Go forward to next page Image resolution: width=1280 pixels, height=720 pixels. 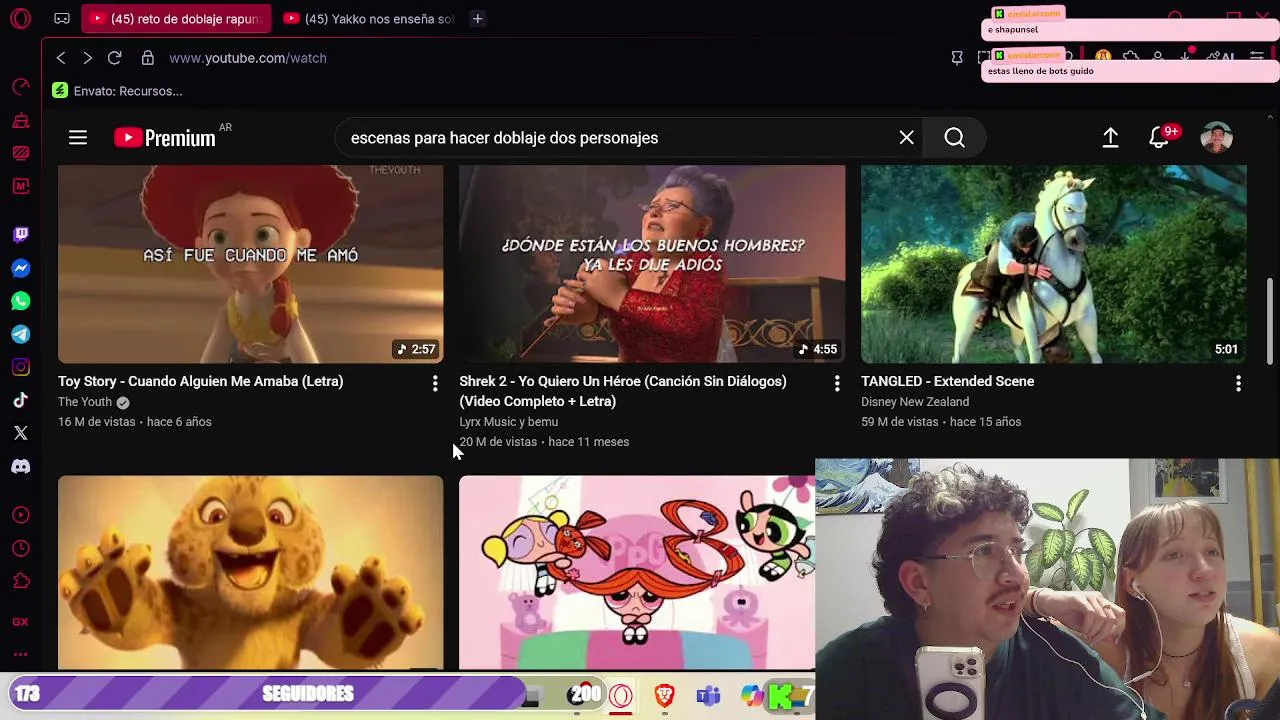click(x=87, y=58)
